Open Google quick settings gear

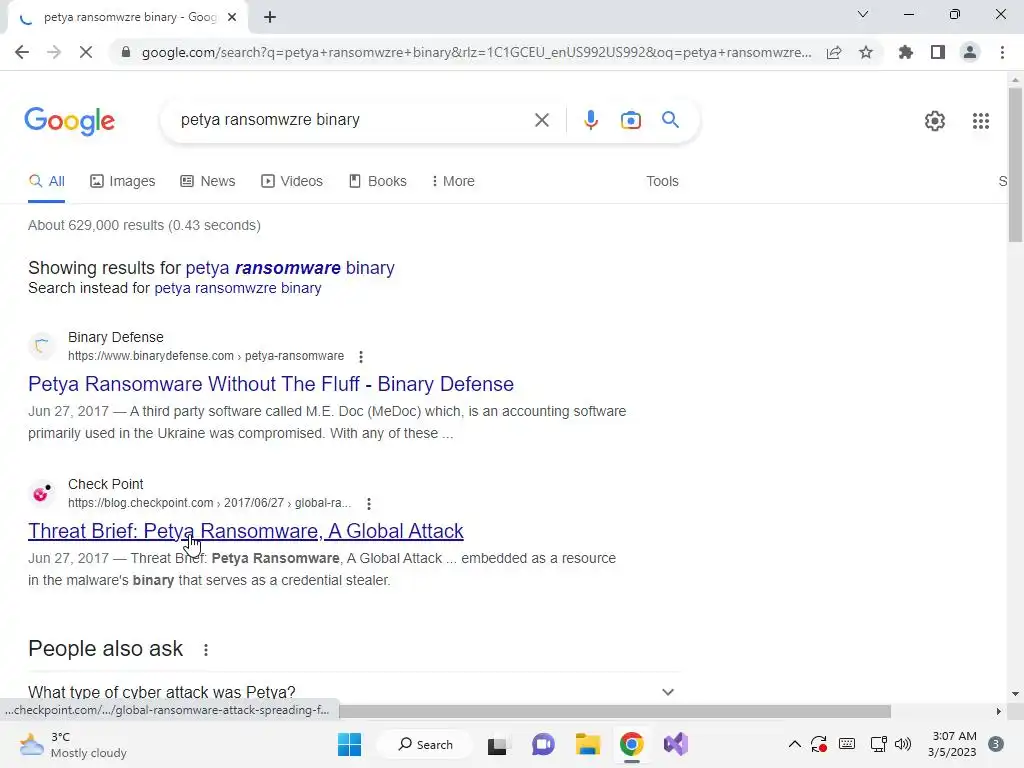click(935, 121)
